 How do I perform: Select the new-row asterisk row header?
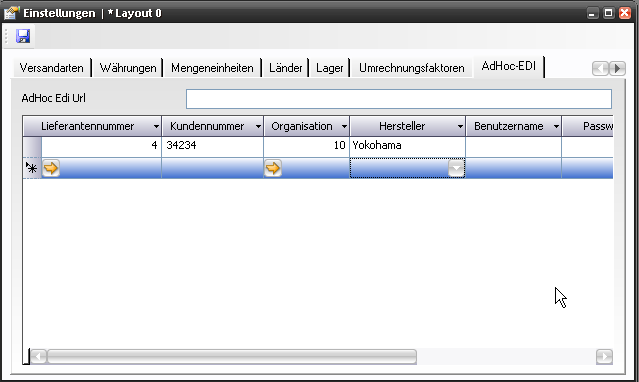[32, 168]
